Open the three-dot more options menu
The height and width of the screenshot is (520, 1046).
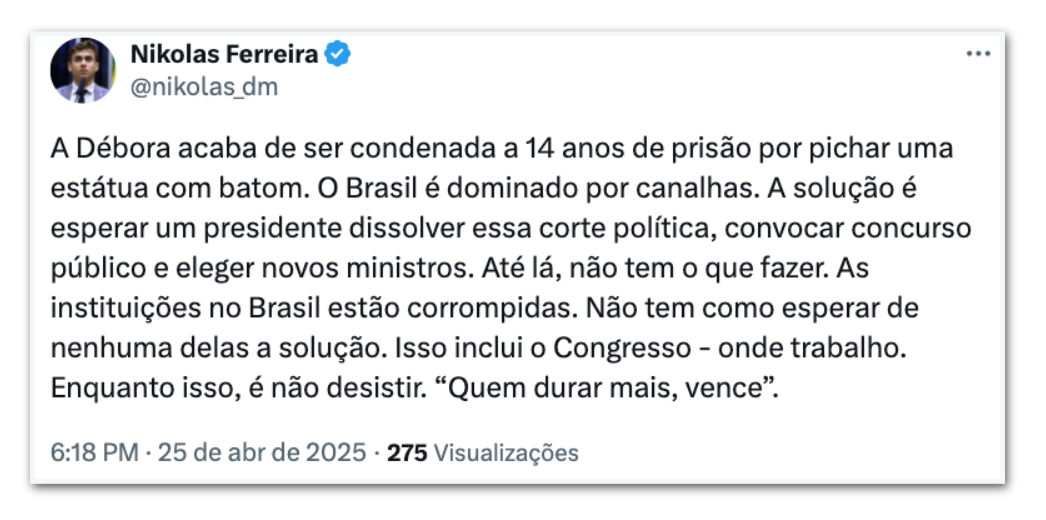(x=977, y=54)
